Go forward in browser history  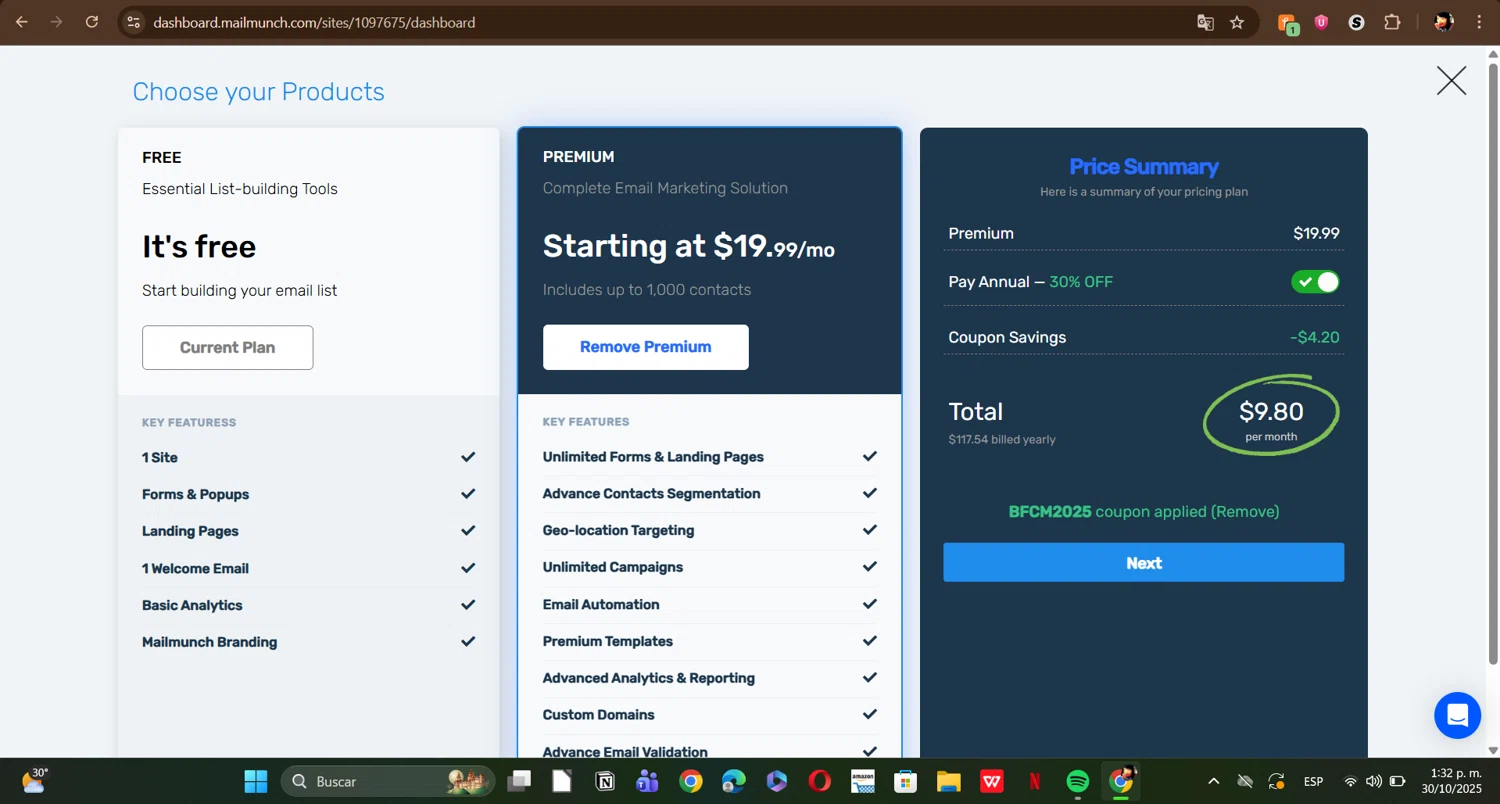[x=57, y=22]
